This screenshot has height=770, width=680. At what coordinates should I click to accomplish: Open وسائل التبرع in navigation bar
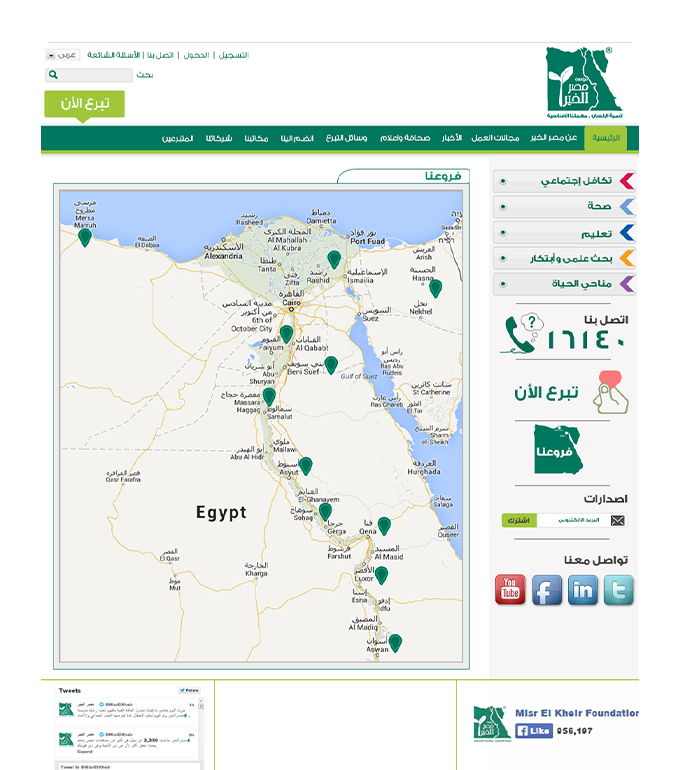click(x=346, y=138)
